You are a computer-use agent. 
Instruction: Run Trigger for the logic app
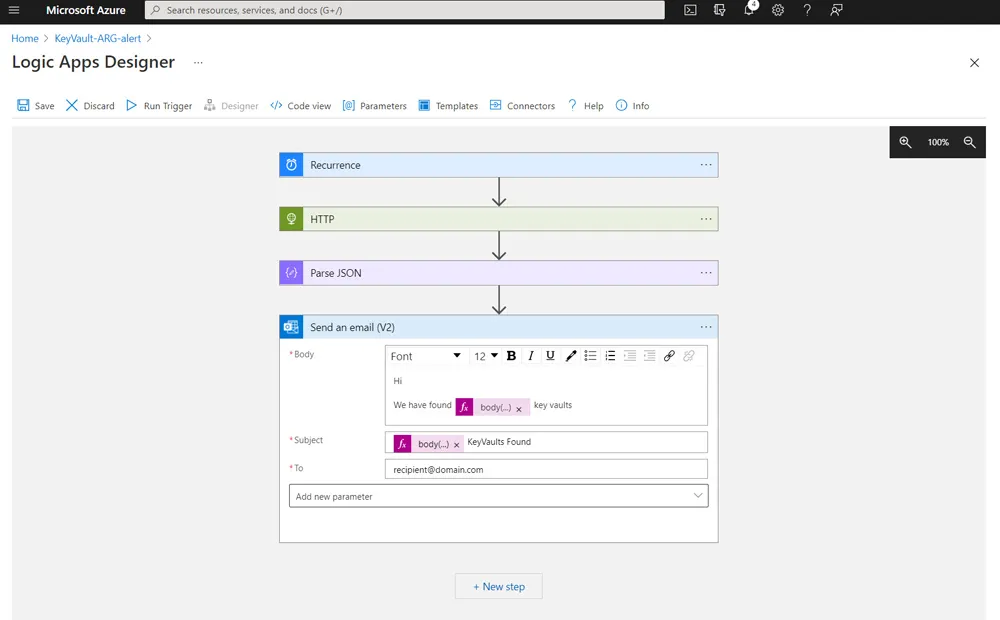[159, 106]
